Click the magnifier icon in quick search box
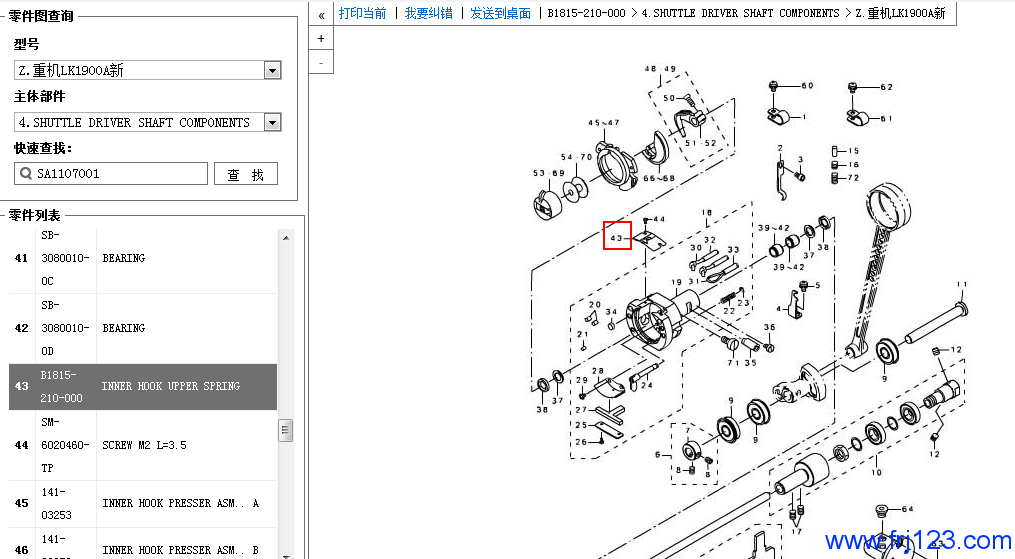Viewport: 1015px width, 559px height. [26, 174]
